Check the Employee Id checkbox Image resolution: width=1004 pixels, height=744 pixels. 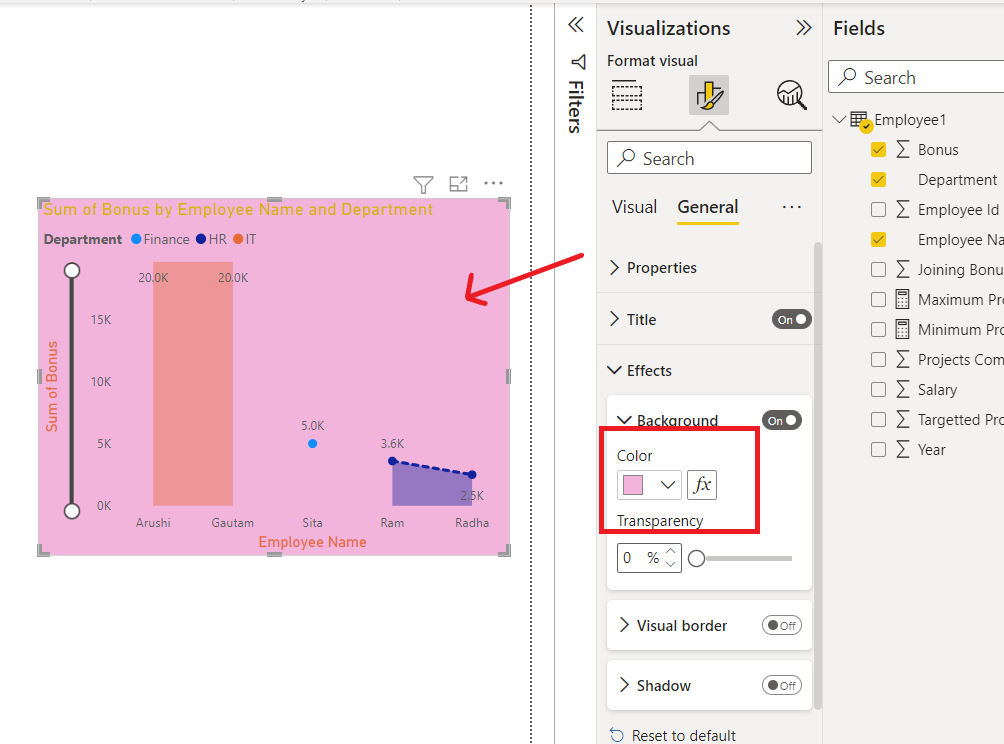[878, 209]
